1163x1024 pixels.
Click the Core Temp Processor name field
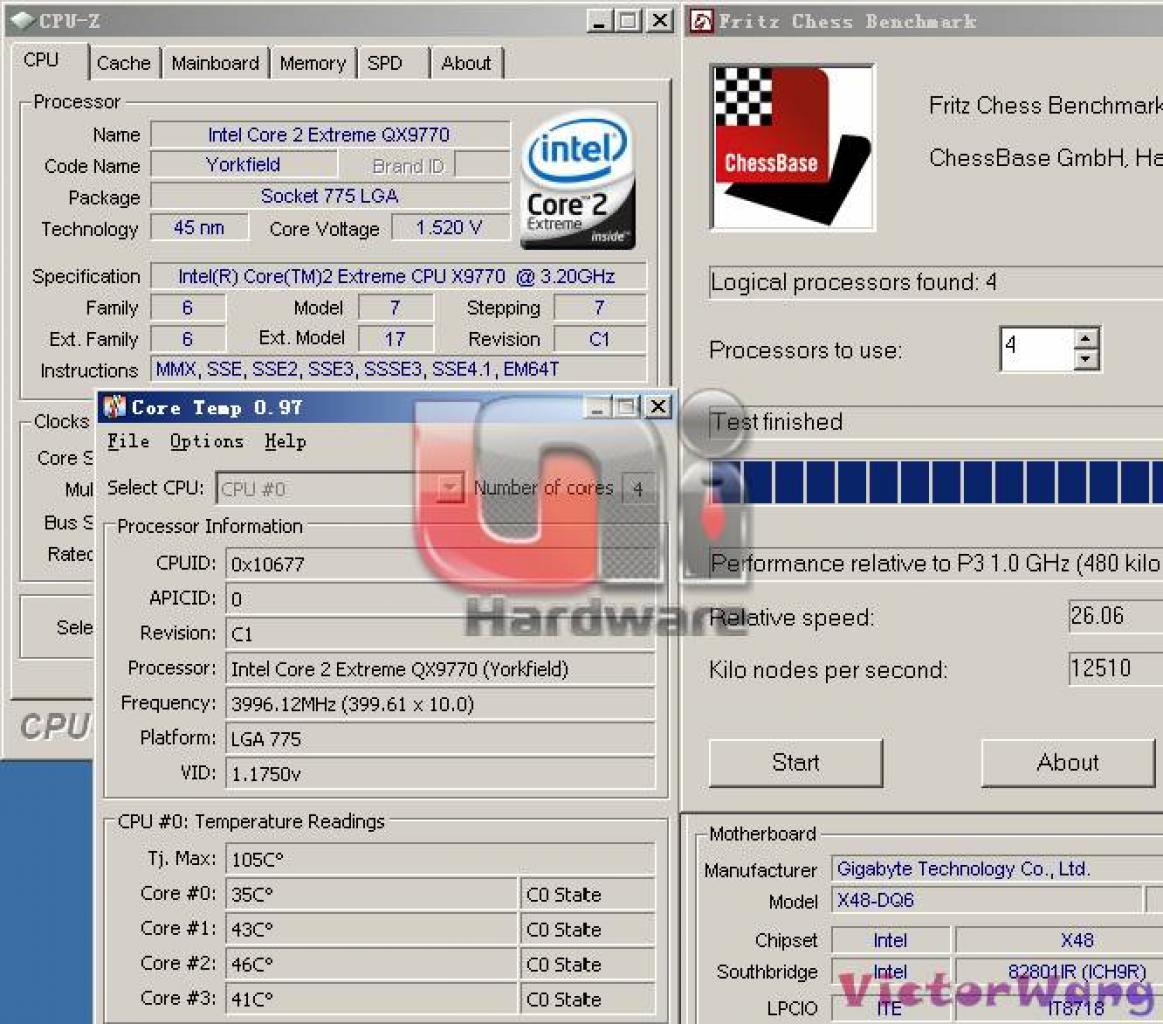(440, 669)
